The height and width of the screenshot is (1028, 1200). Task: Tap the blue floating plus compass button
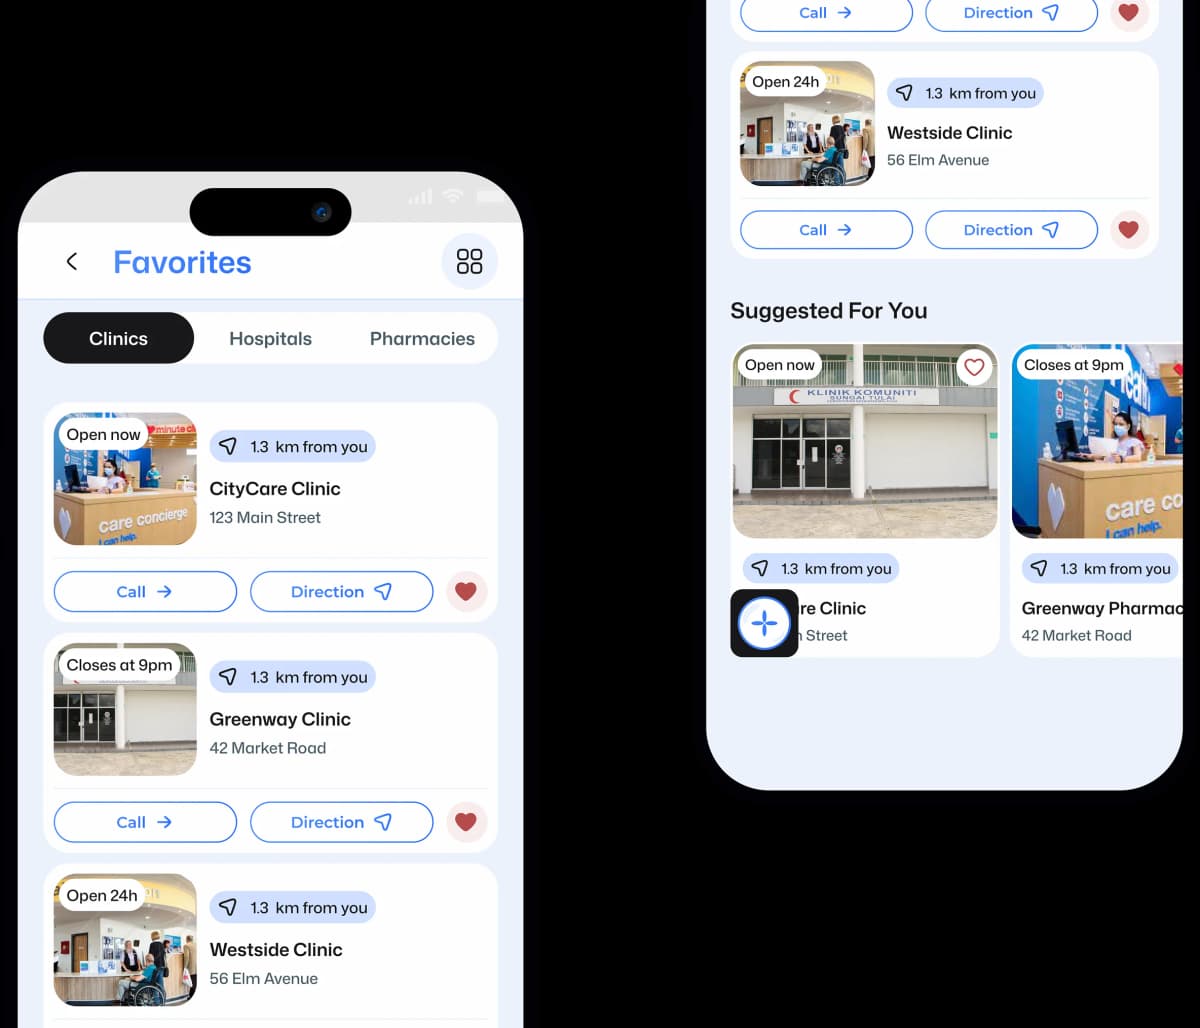click(x=764, y=623)
